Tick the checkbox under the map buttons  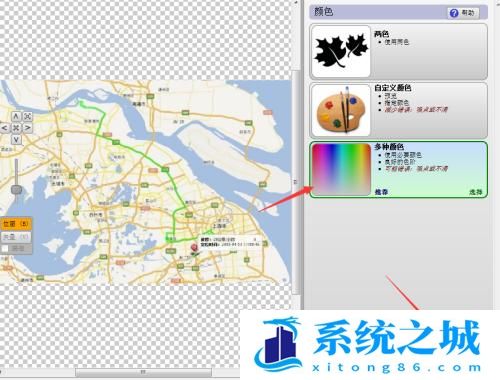coord(5,249)
